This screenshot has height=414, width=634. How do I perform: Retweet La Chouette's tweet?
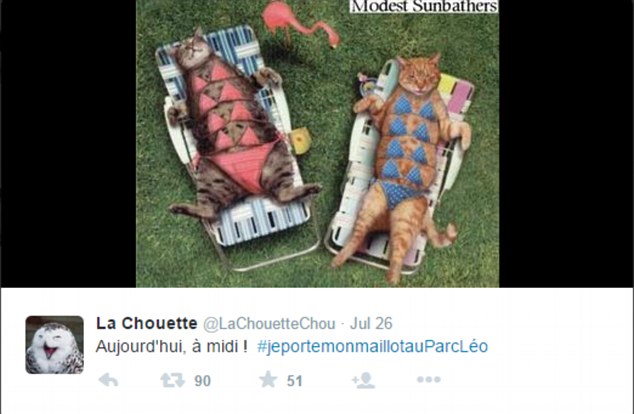[172, 380]
